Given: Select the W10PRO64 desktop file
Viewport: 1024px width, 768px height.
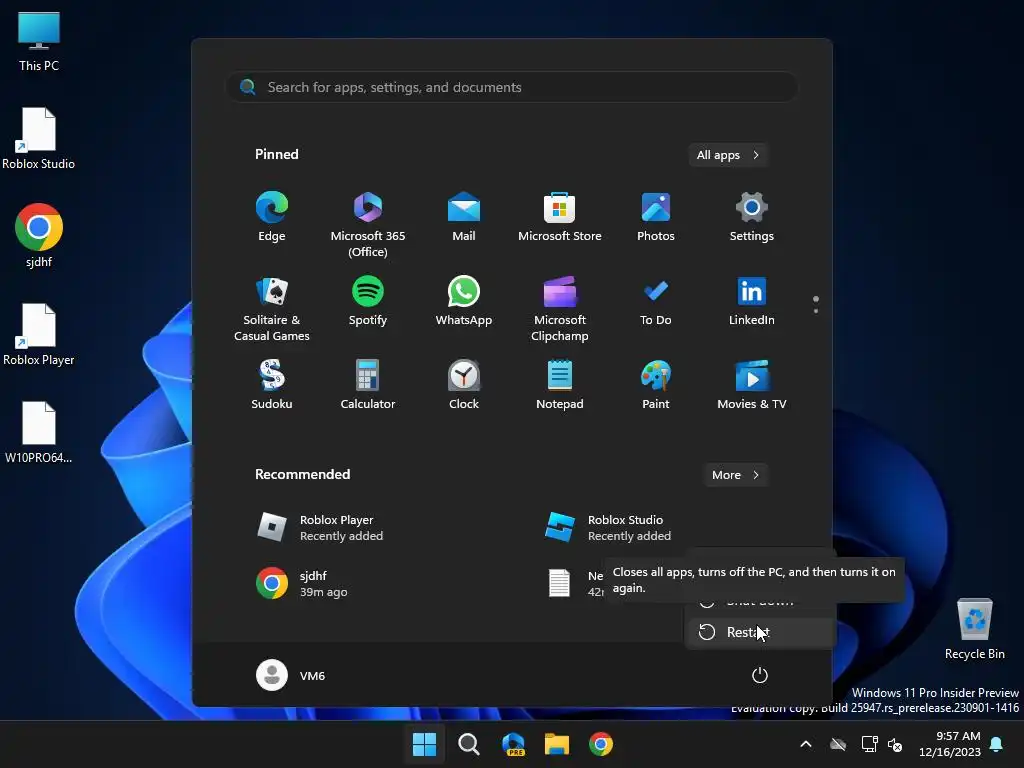Looking at the screenshot, I should point(39,432).
